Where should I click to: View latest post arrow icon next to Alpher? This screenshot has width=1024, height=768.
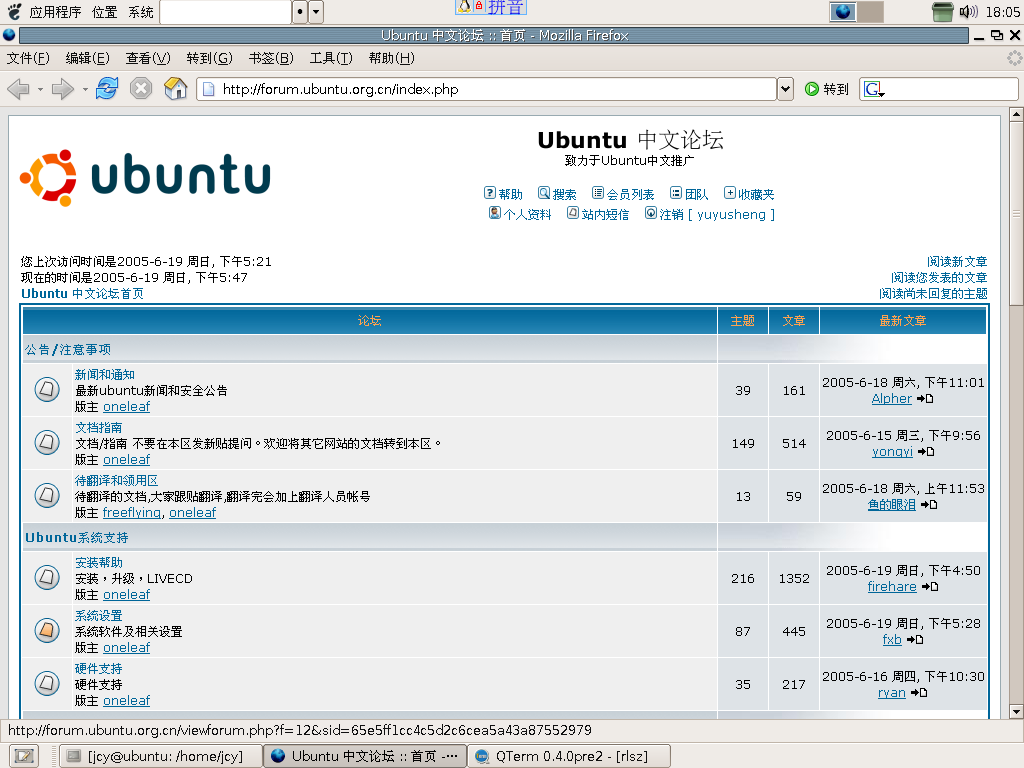(x=925, y=398)
